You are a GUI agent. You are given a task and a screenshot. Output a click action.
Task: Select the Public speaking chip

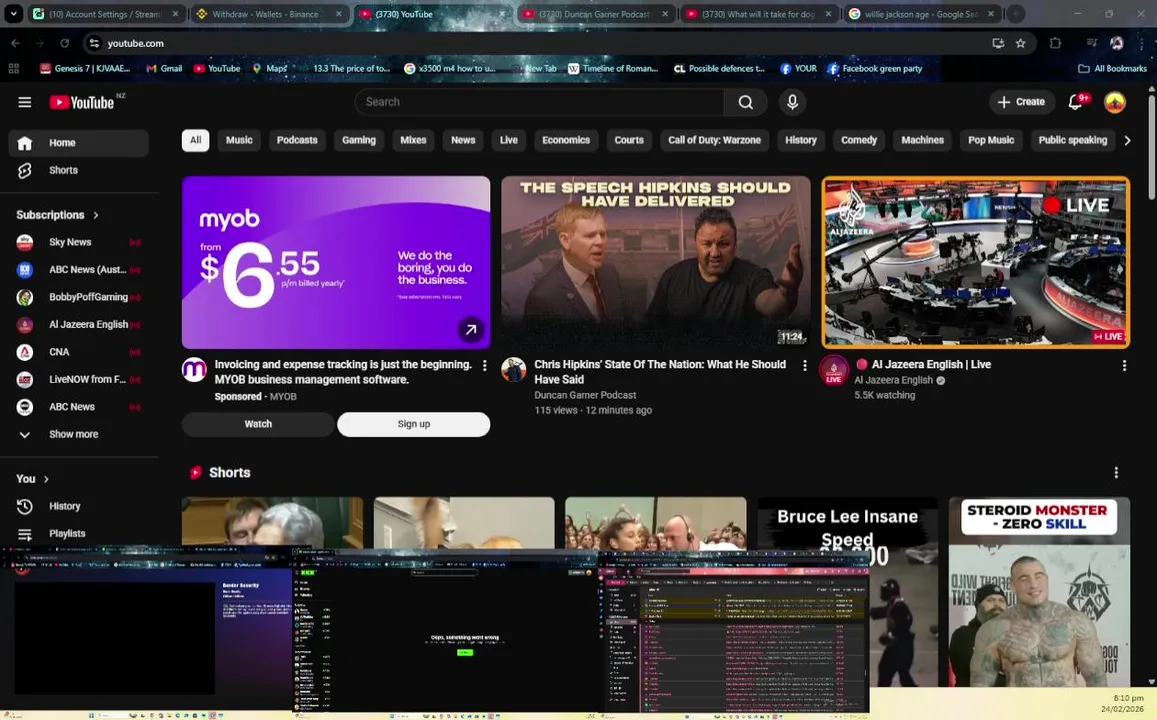pyautogui.click(x=1073, y=140)
